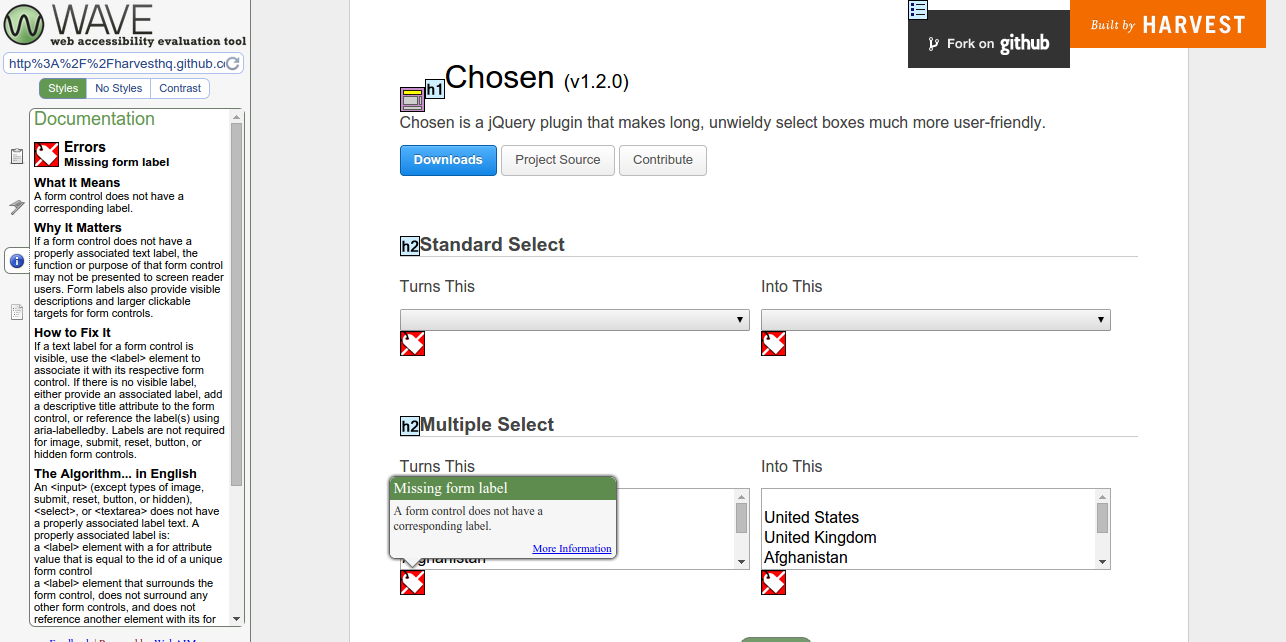This screenshot has height=642, width=1286.
Task: Select United Kingdom in the multiple select list
Action: (820, 537)
